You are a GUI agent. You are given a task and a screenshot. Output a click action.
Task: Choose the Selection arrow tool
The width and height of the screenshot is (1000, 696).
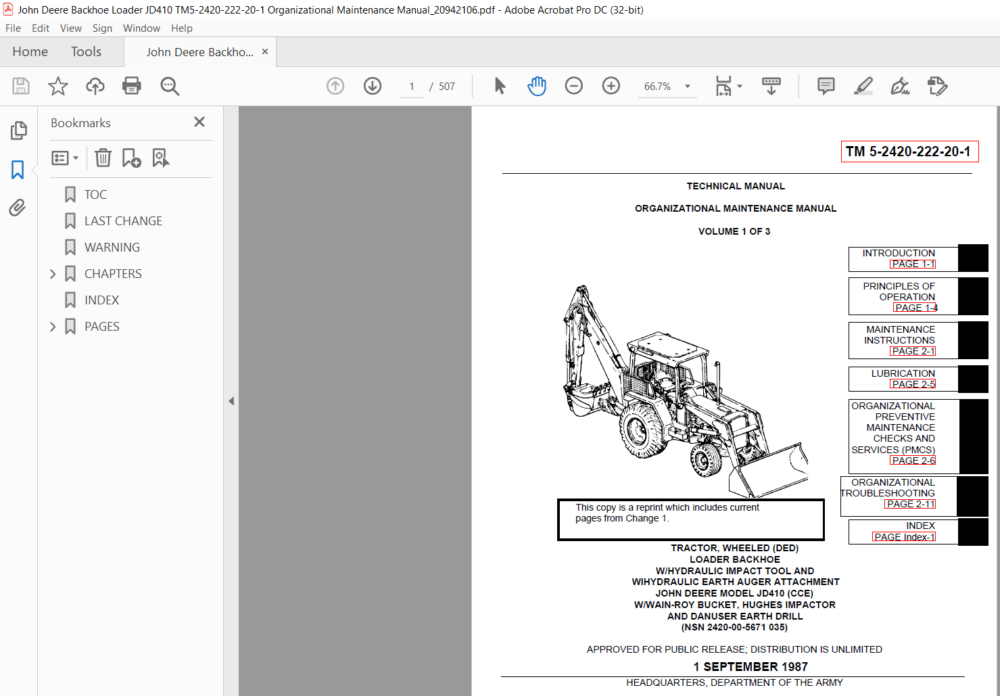click(500, 86)
